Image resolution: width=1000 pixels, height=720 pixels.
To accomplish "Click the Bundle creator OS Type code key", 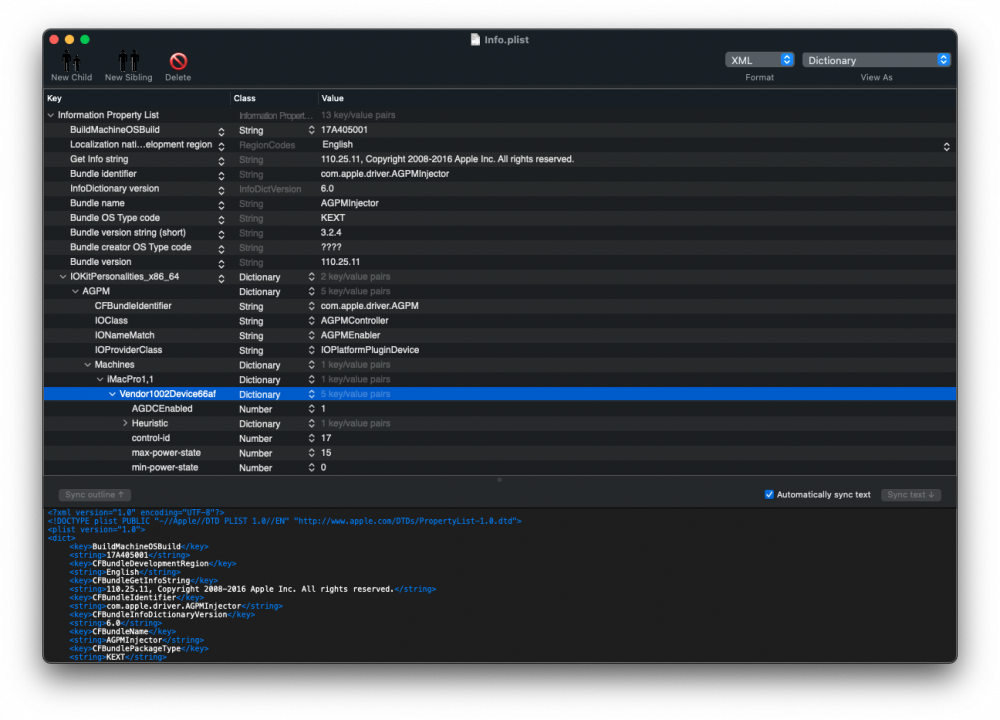I will click(x=131, y=247).
